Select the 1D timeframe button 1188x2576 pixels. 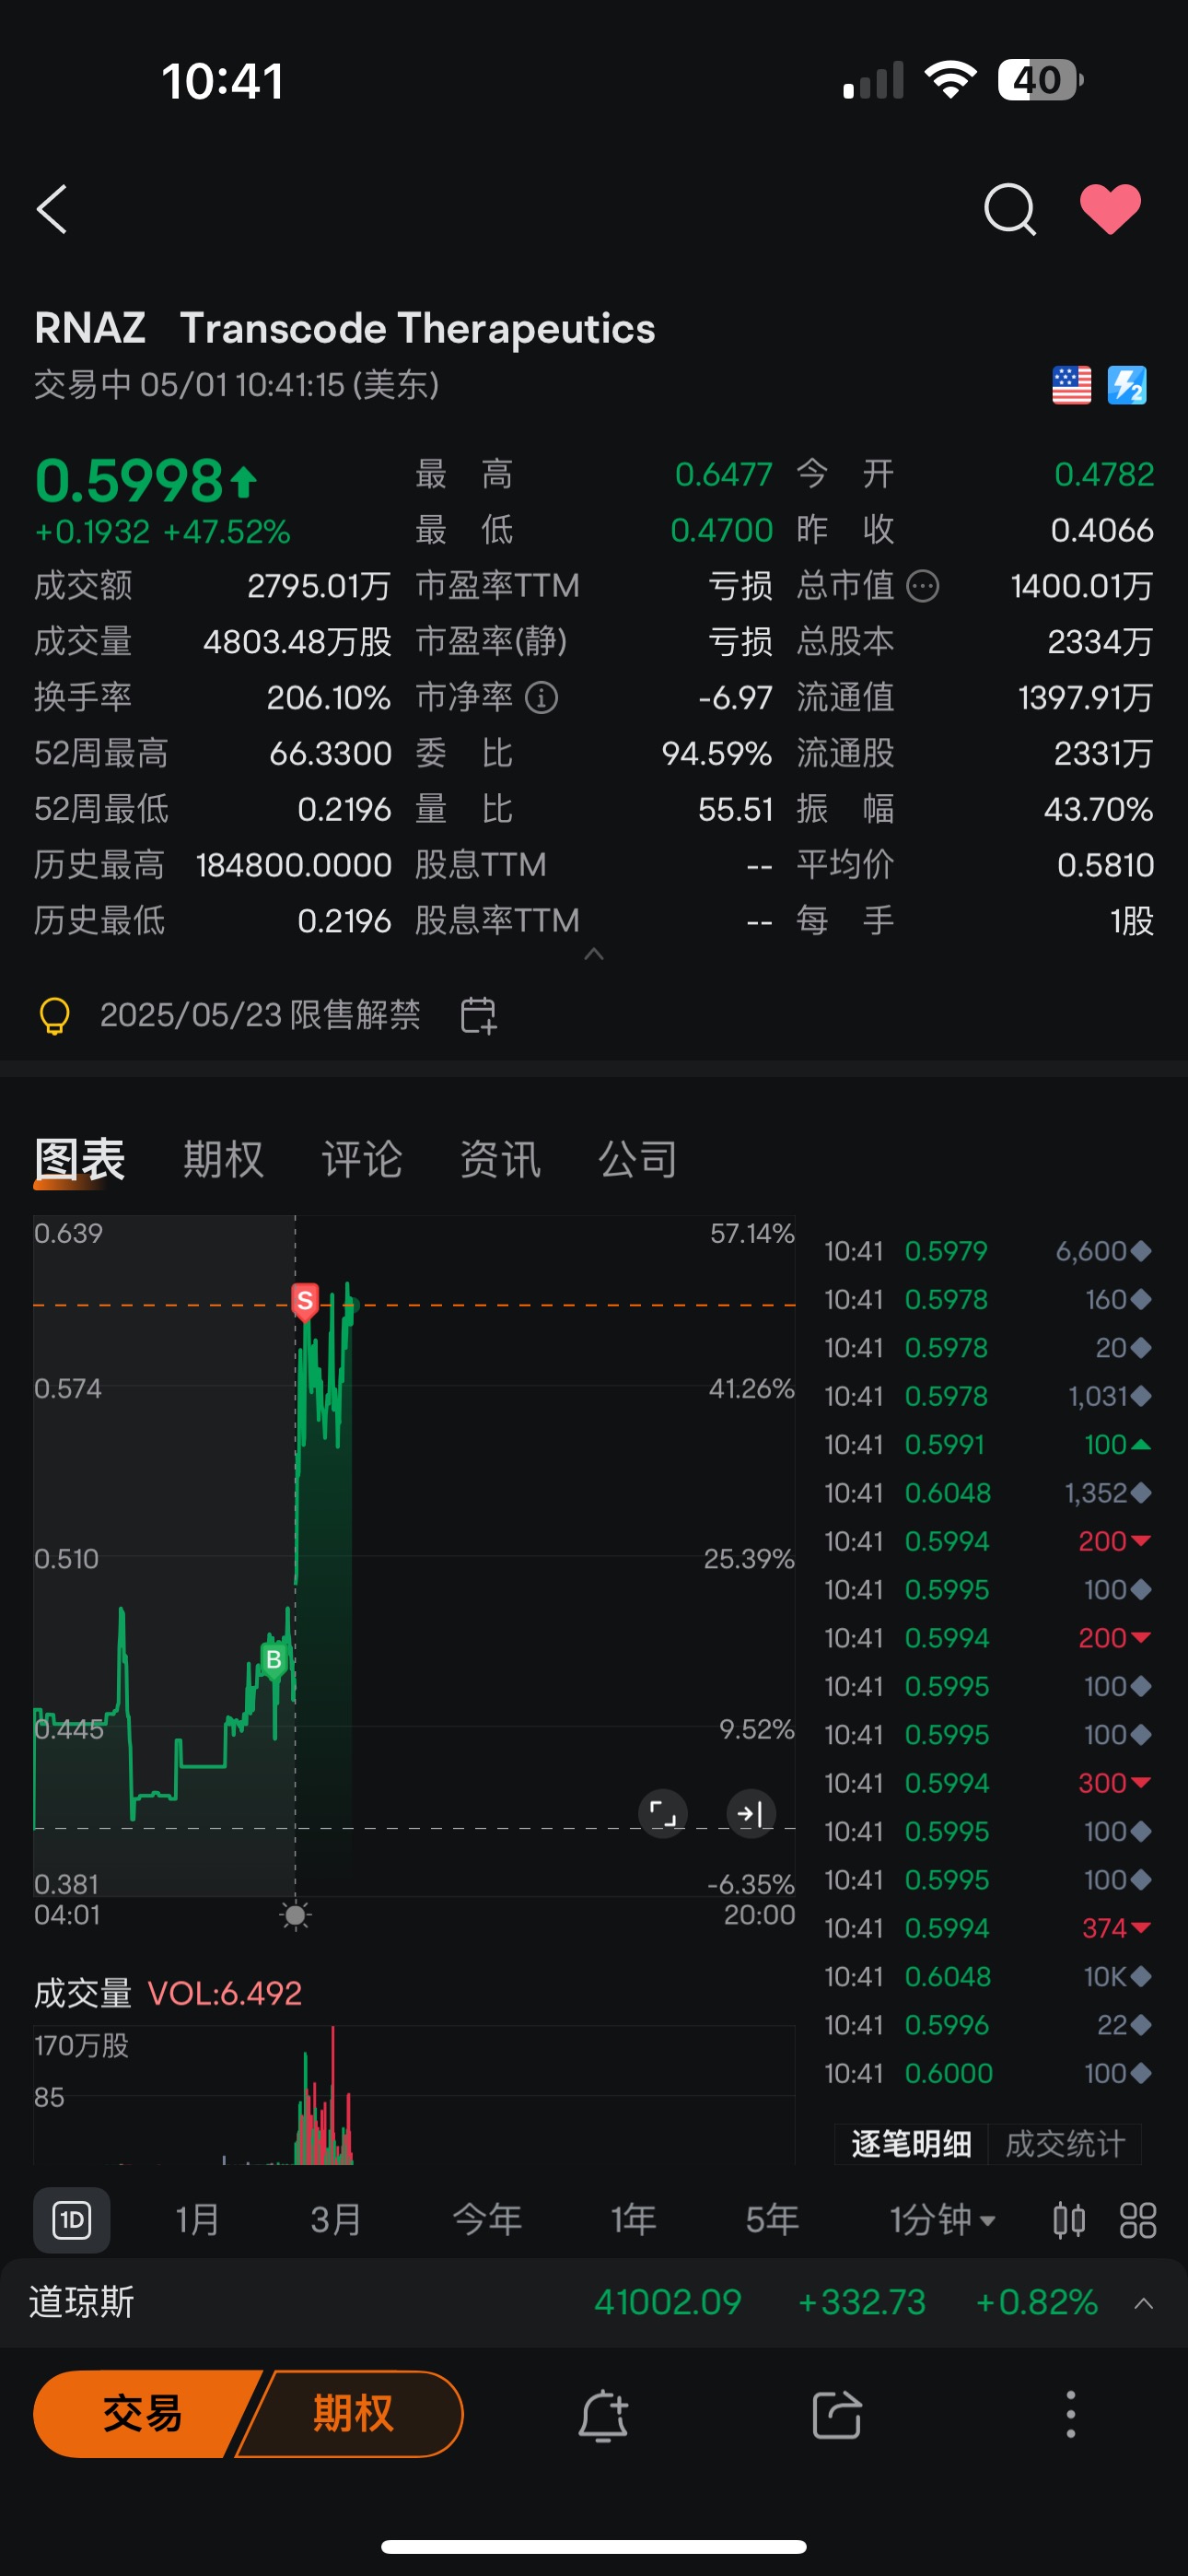click(72, 2220)
